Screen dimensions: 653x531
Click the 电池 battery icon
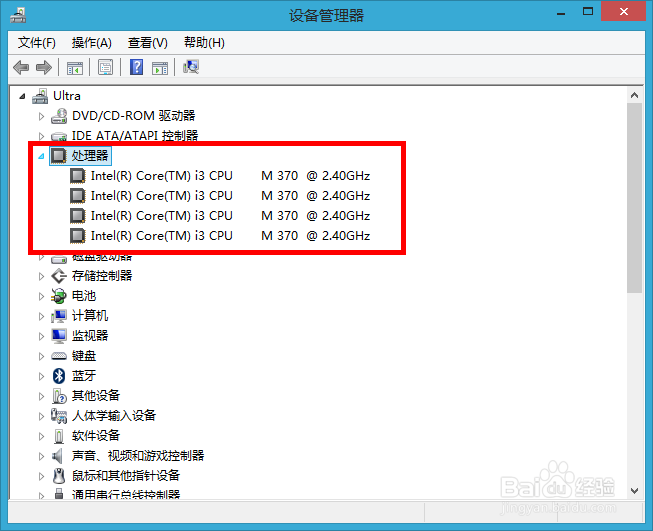click(59, 296)
